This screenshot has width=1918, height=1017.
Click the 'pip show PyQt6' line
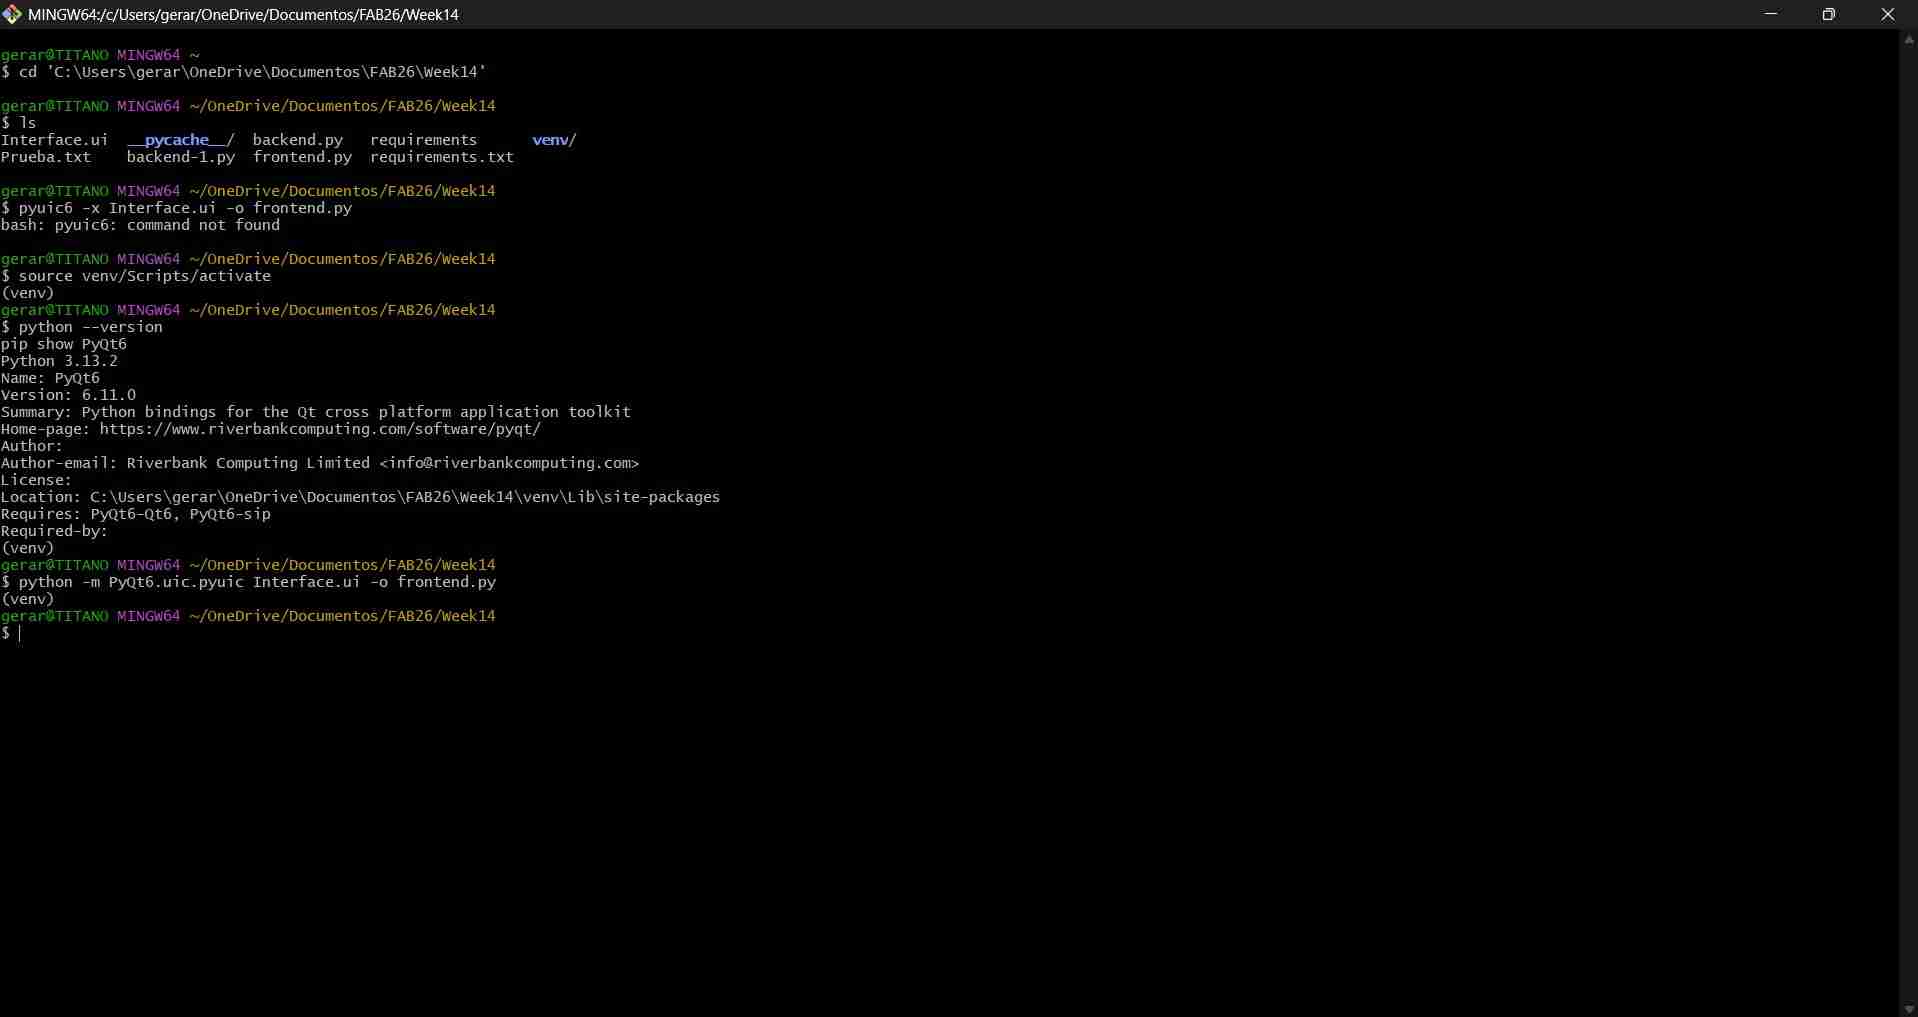(64, 344)
